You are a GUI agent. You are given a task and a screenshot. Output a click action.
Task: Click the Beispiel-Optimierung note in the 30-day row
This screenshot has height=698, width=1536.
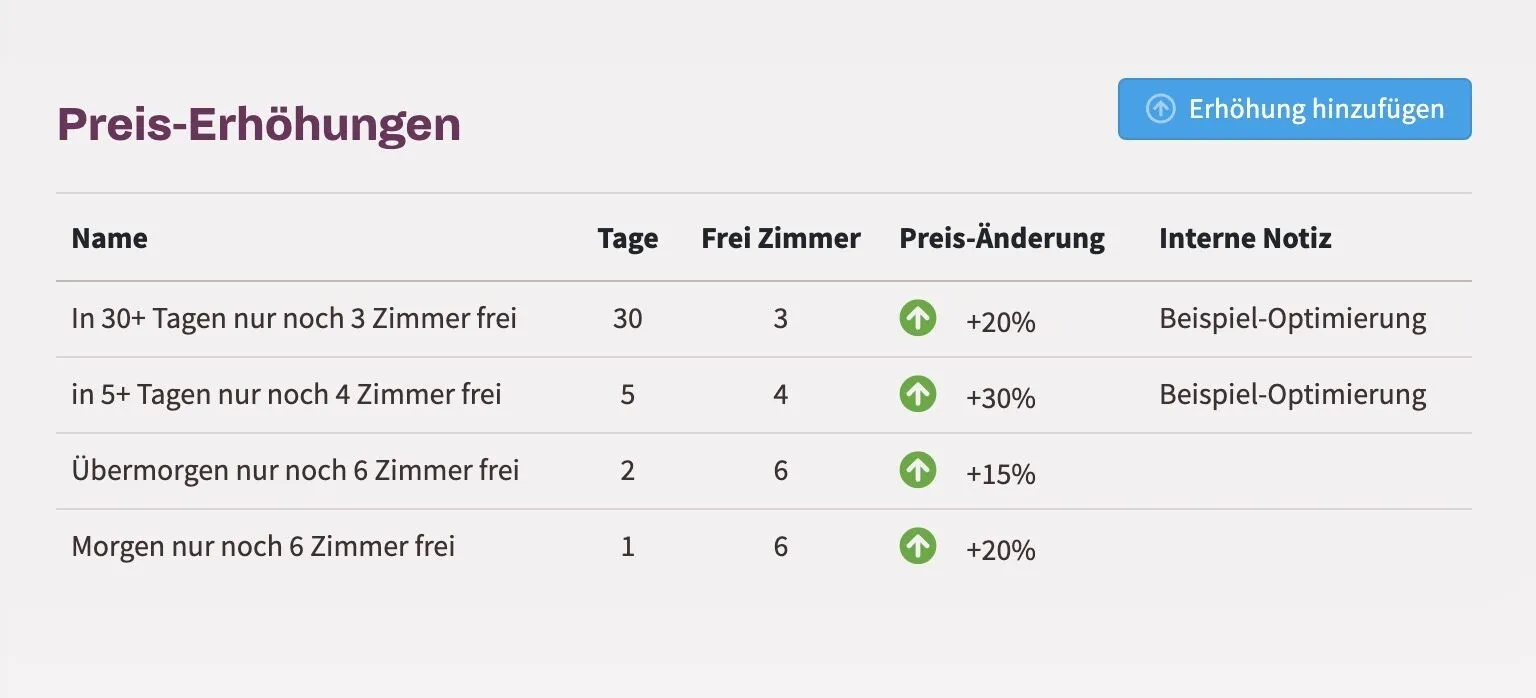click(1293, 319)
